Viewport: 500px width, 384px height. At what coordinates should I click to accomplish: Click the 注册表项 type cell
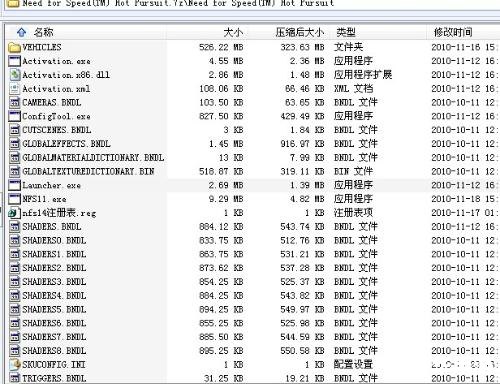tap(353, 213)
